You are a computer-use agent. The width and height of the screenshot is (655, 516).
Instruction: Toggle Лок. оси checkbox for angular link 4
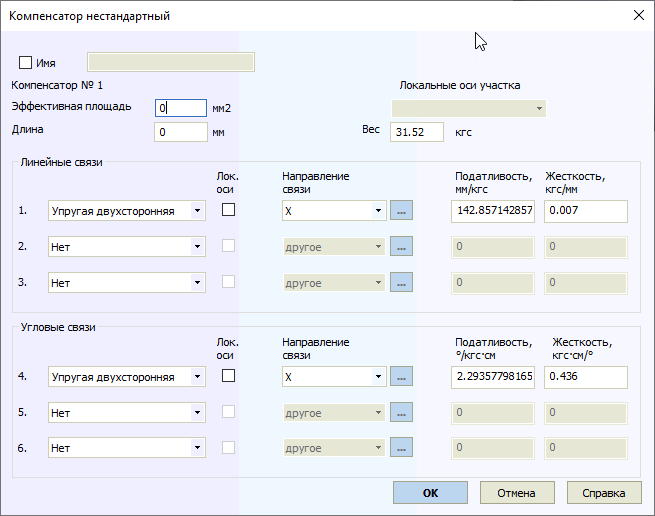click(x=229, y=376)
